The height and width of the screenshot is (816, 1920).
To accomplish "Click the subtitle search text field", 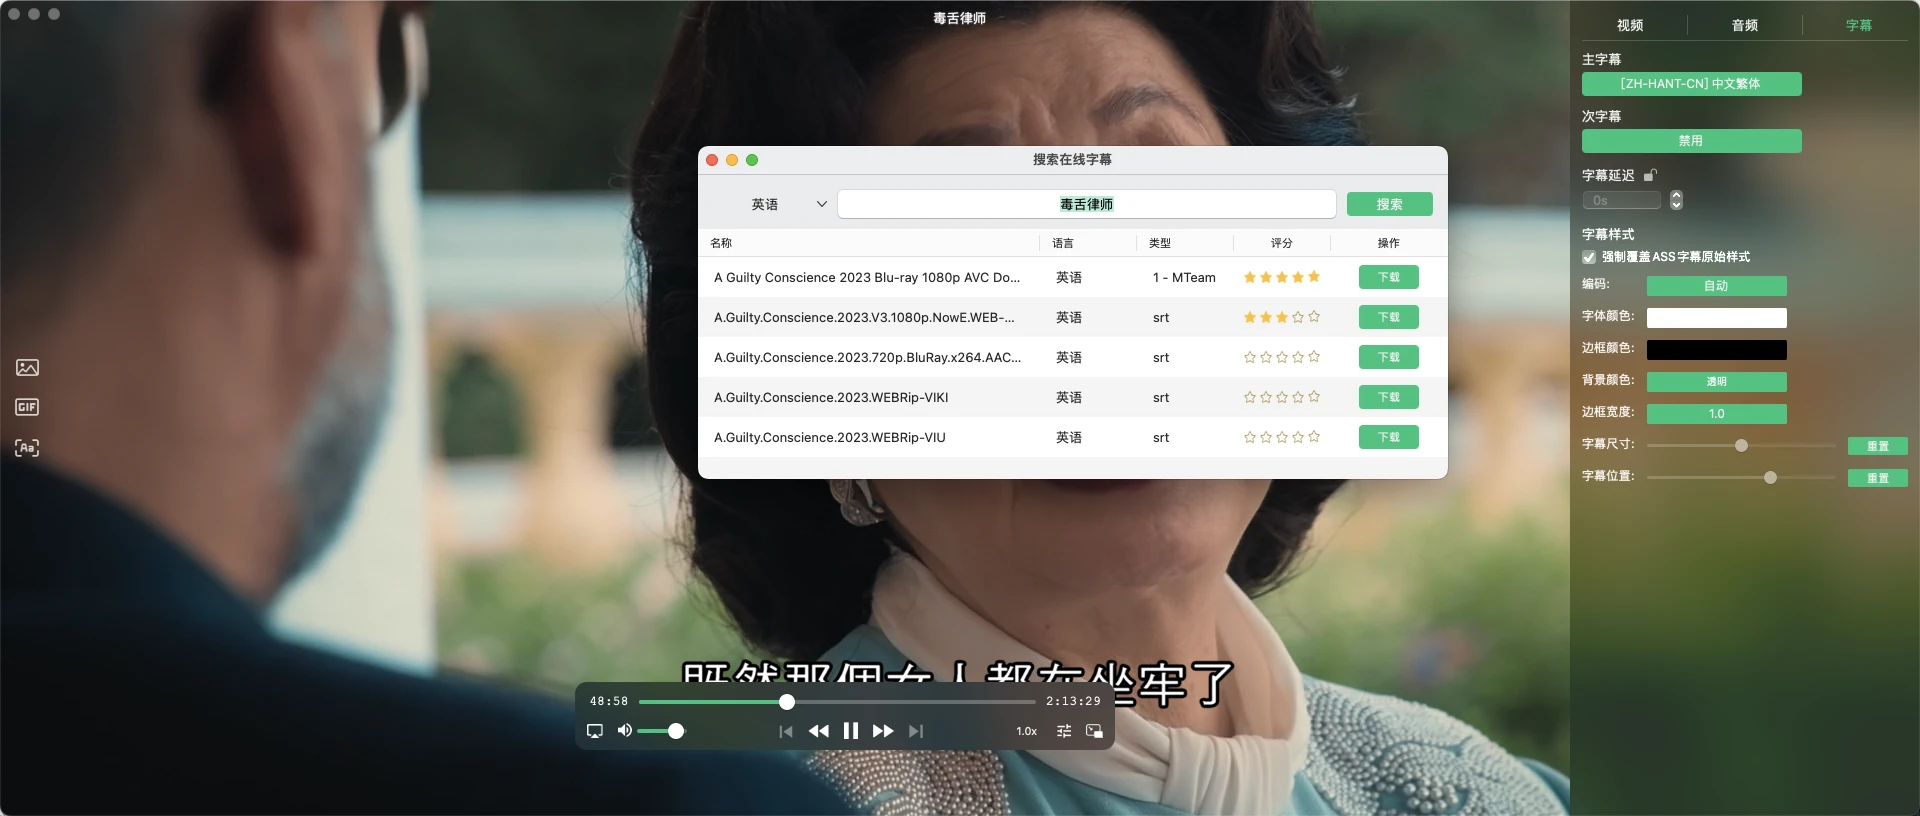I will pos(1087,204).
